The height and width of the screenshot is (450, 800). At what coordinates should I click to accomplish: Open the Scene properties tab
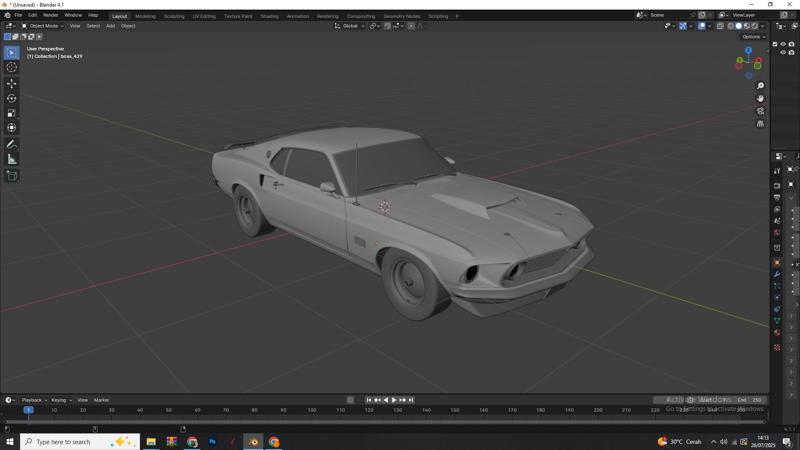(777, 221)
